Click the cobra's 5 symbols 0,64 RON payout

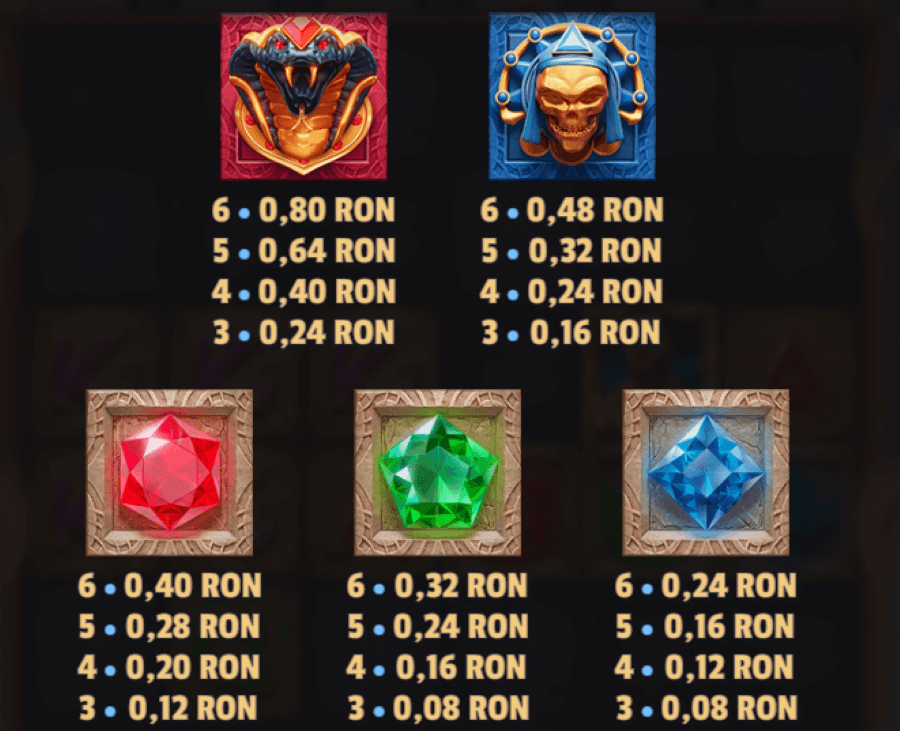pos(304,251)
